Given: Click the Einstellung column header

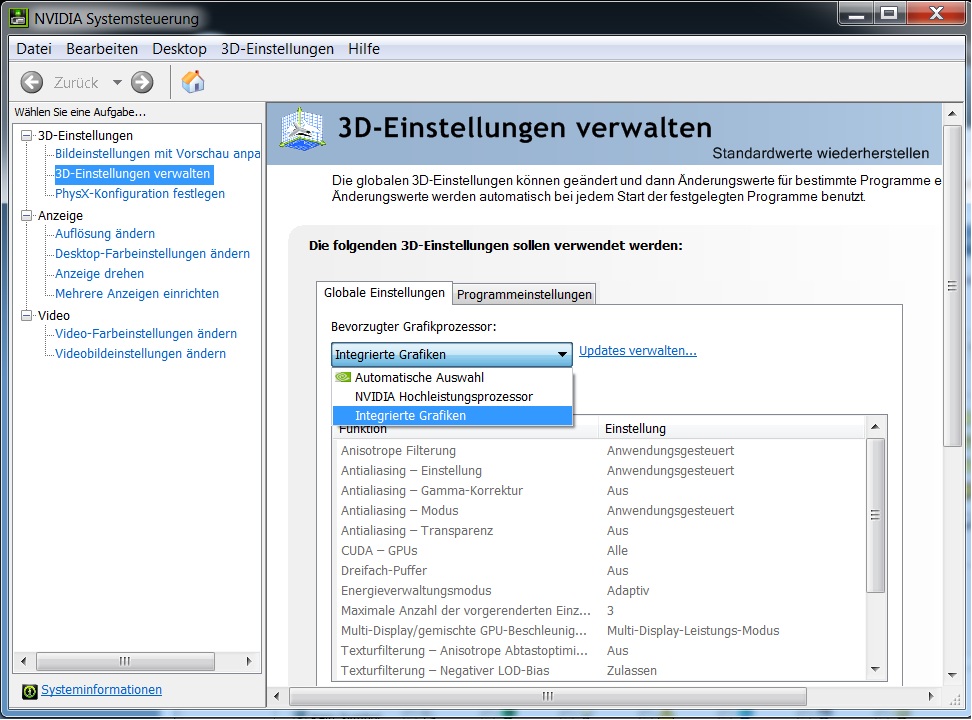Looking at the screenshot, I should [731, 429].
